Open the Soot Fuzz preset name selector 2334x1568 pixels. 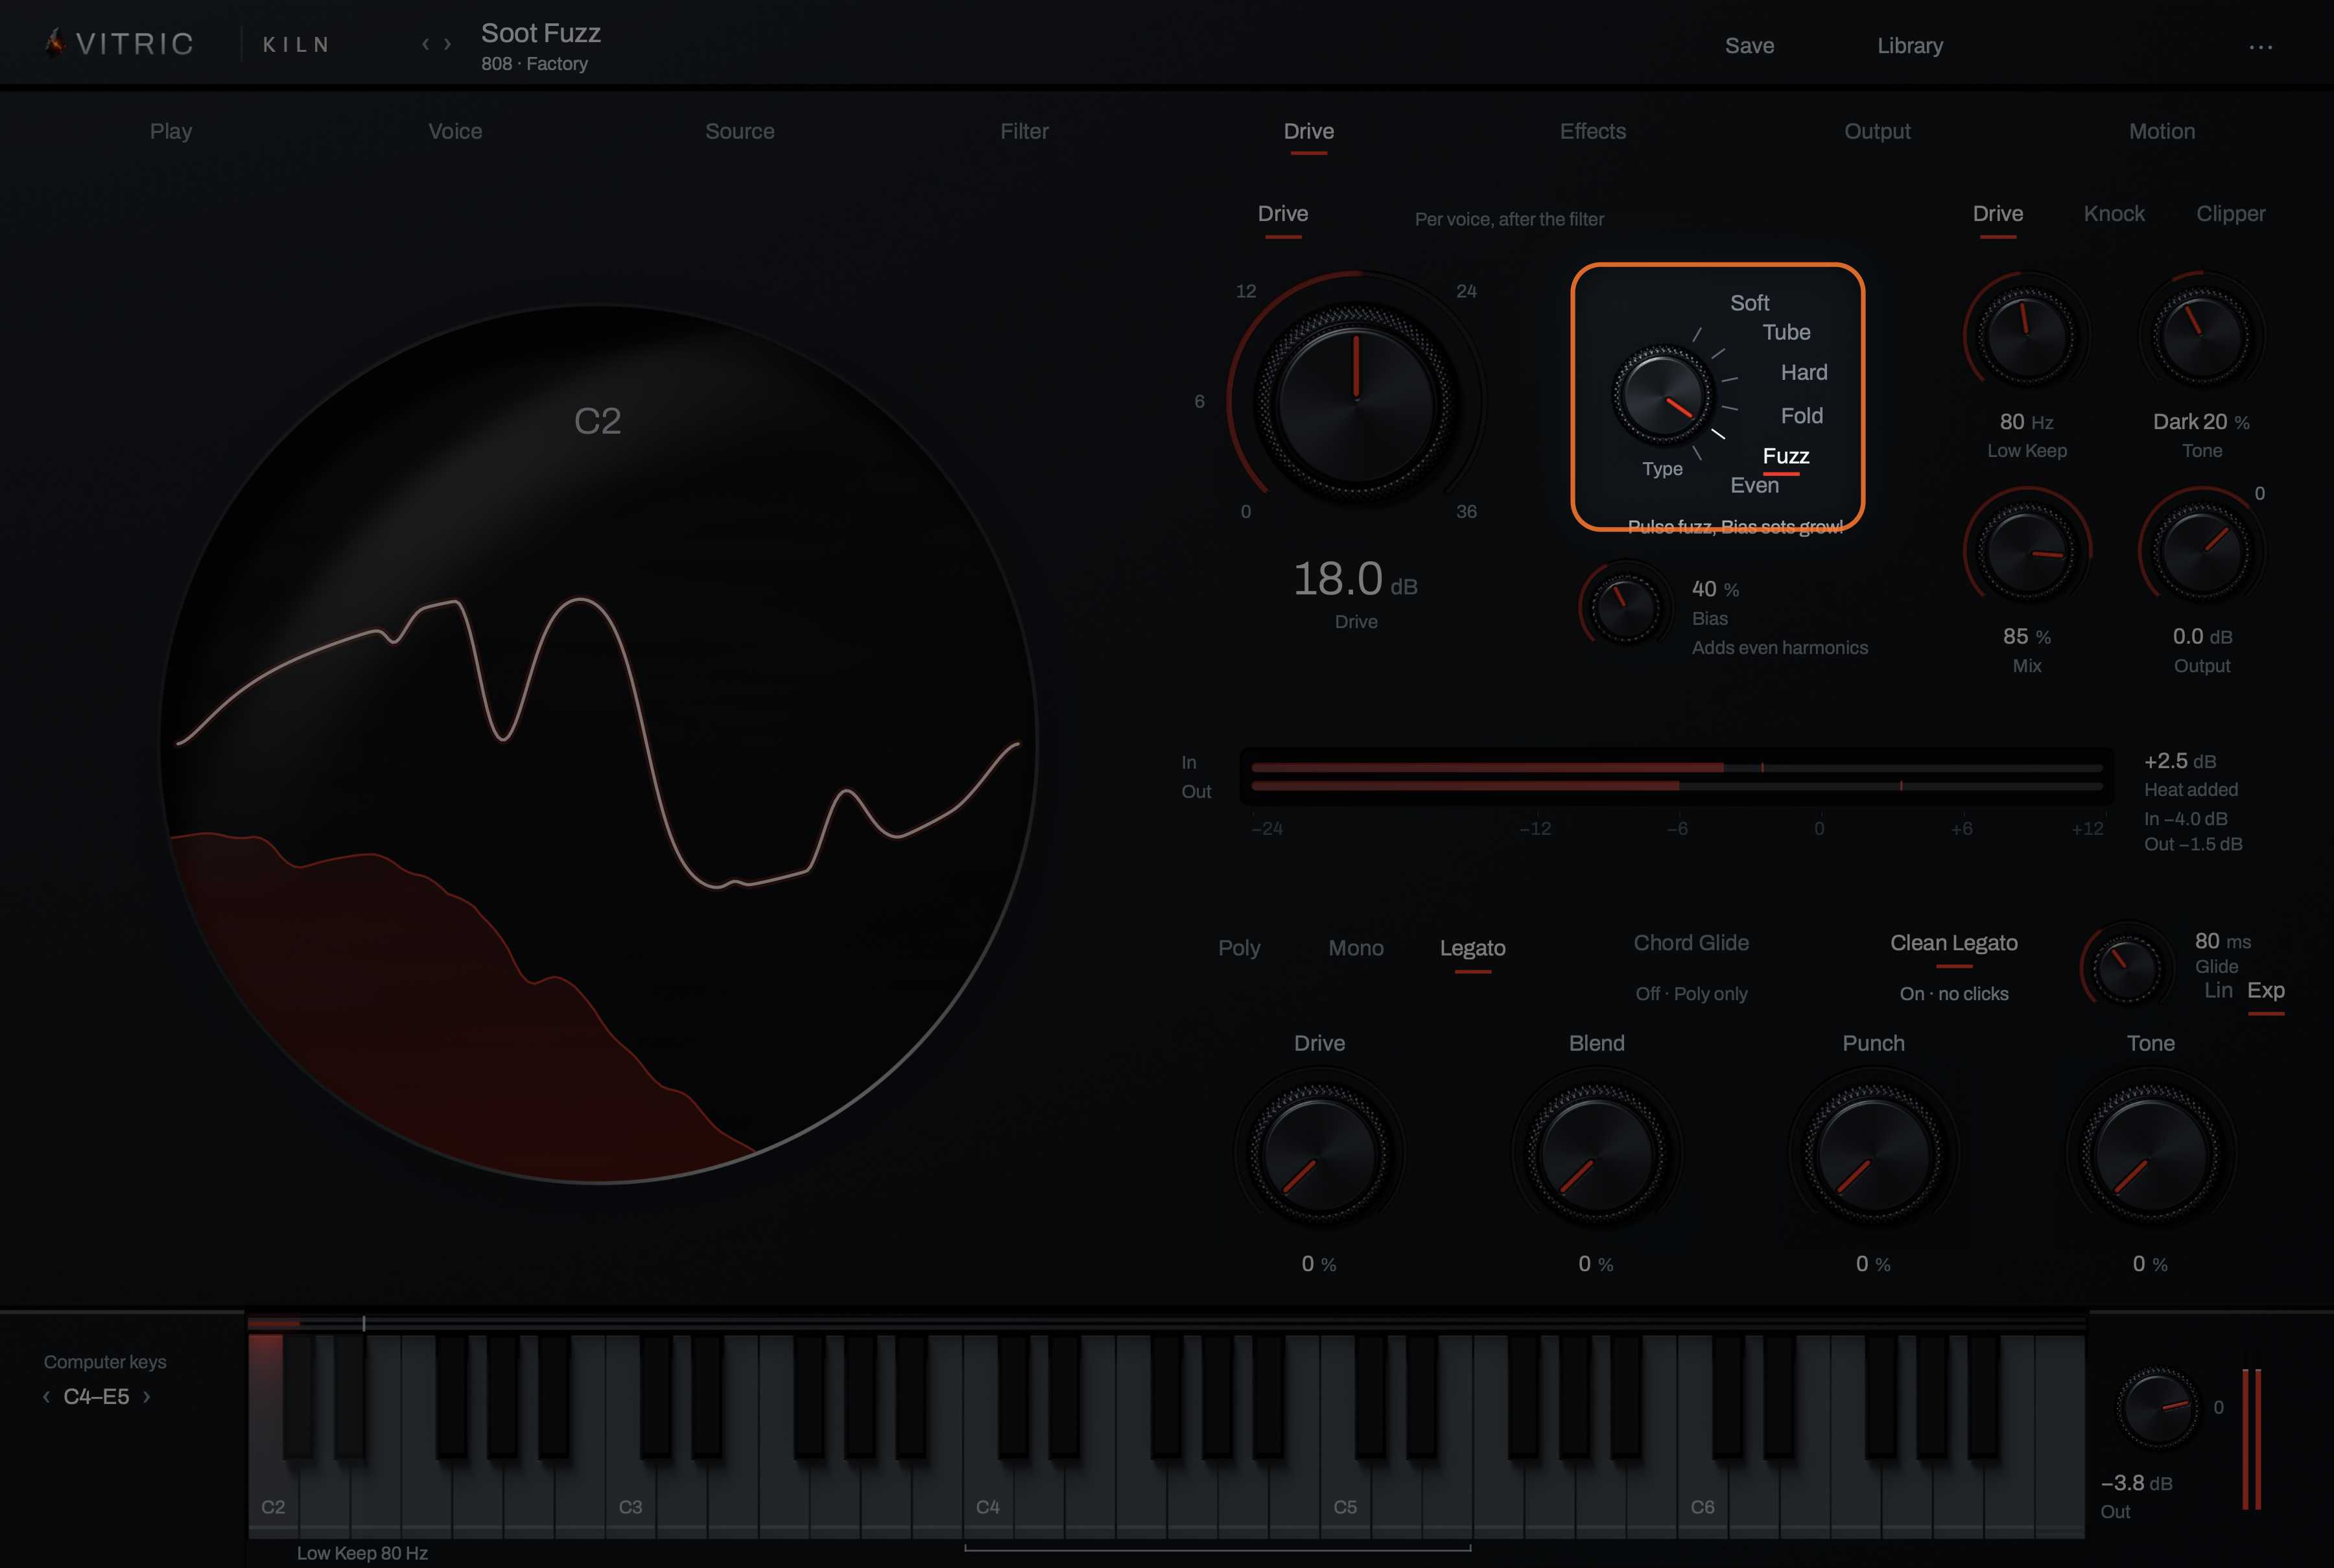[540, 33]
